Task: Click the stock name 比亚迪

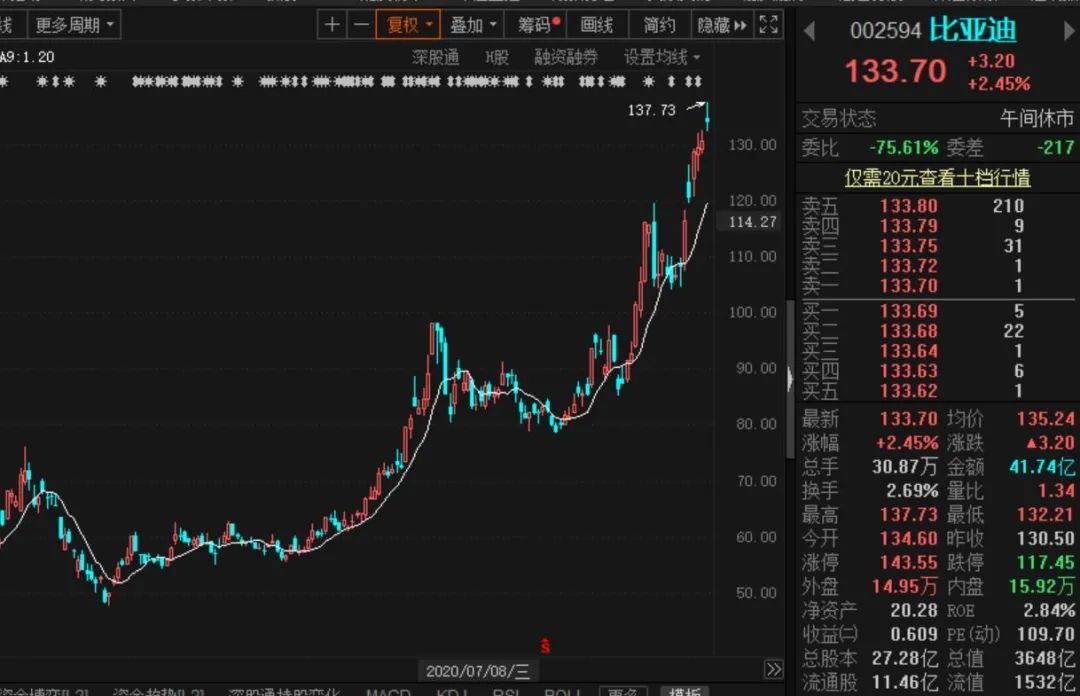Action: (973, 30)
